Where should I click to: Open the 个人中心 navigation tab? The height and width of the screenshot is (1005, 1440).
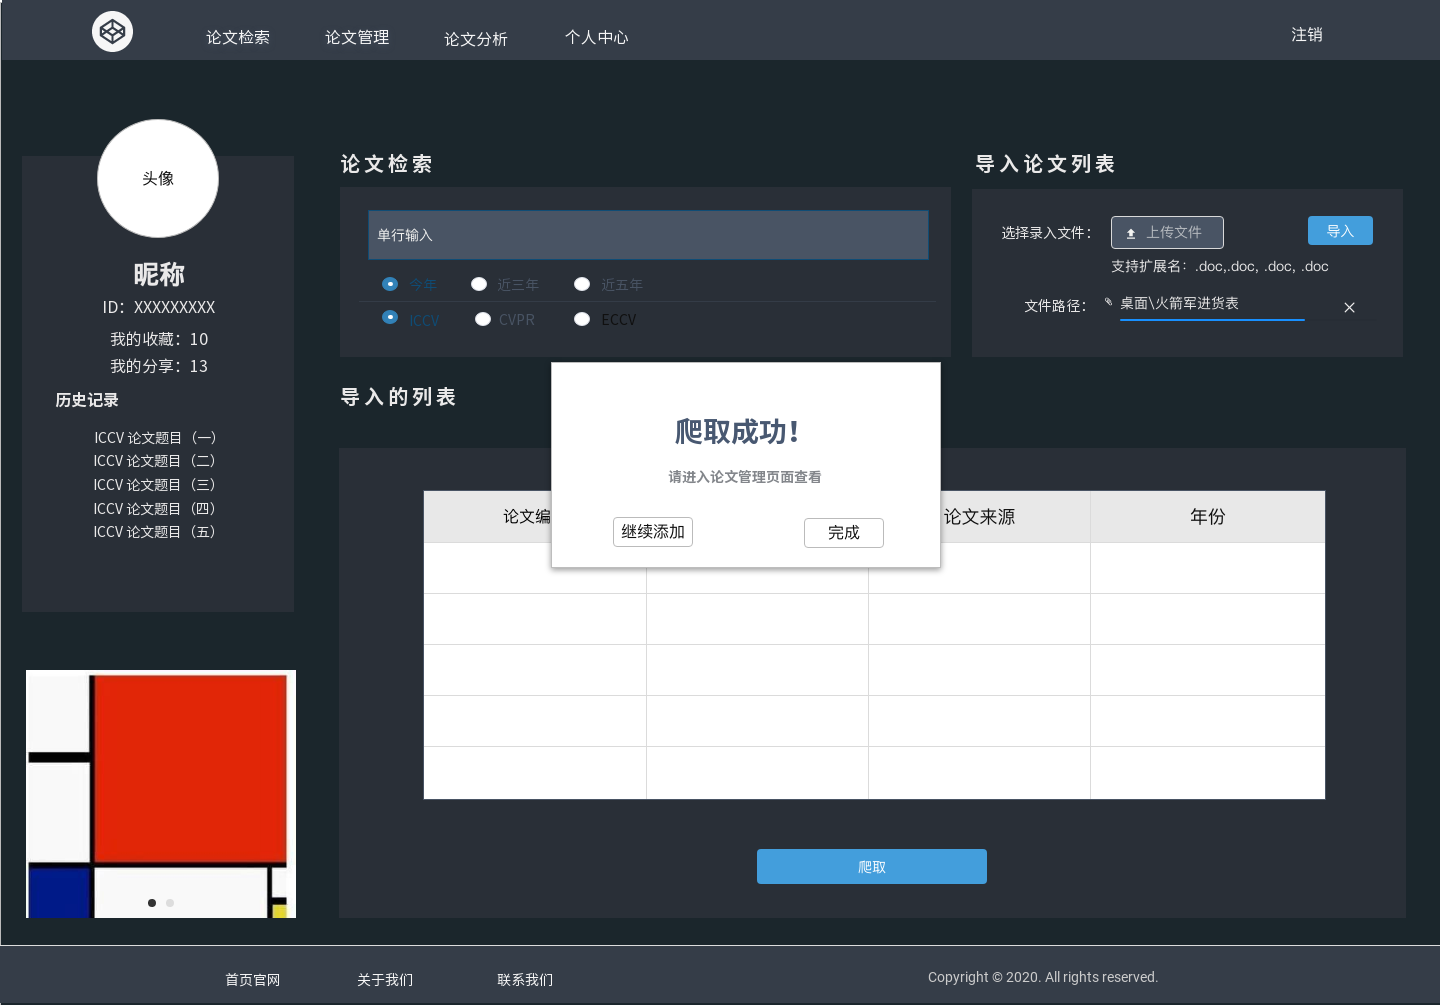point(597,37)
